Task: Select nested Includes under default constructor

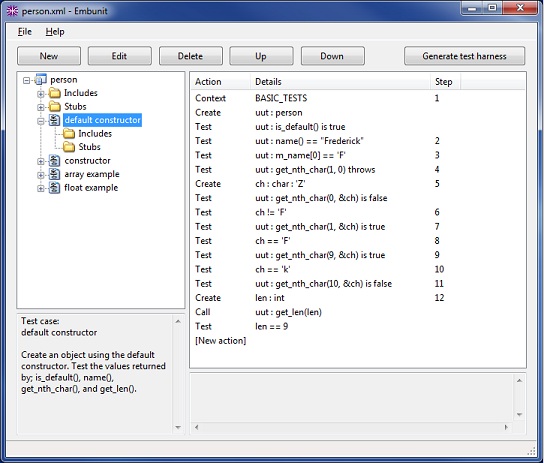Action: (x=95, y=134)
